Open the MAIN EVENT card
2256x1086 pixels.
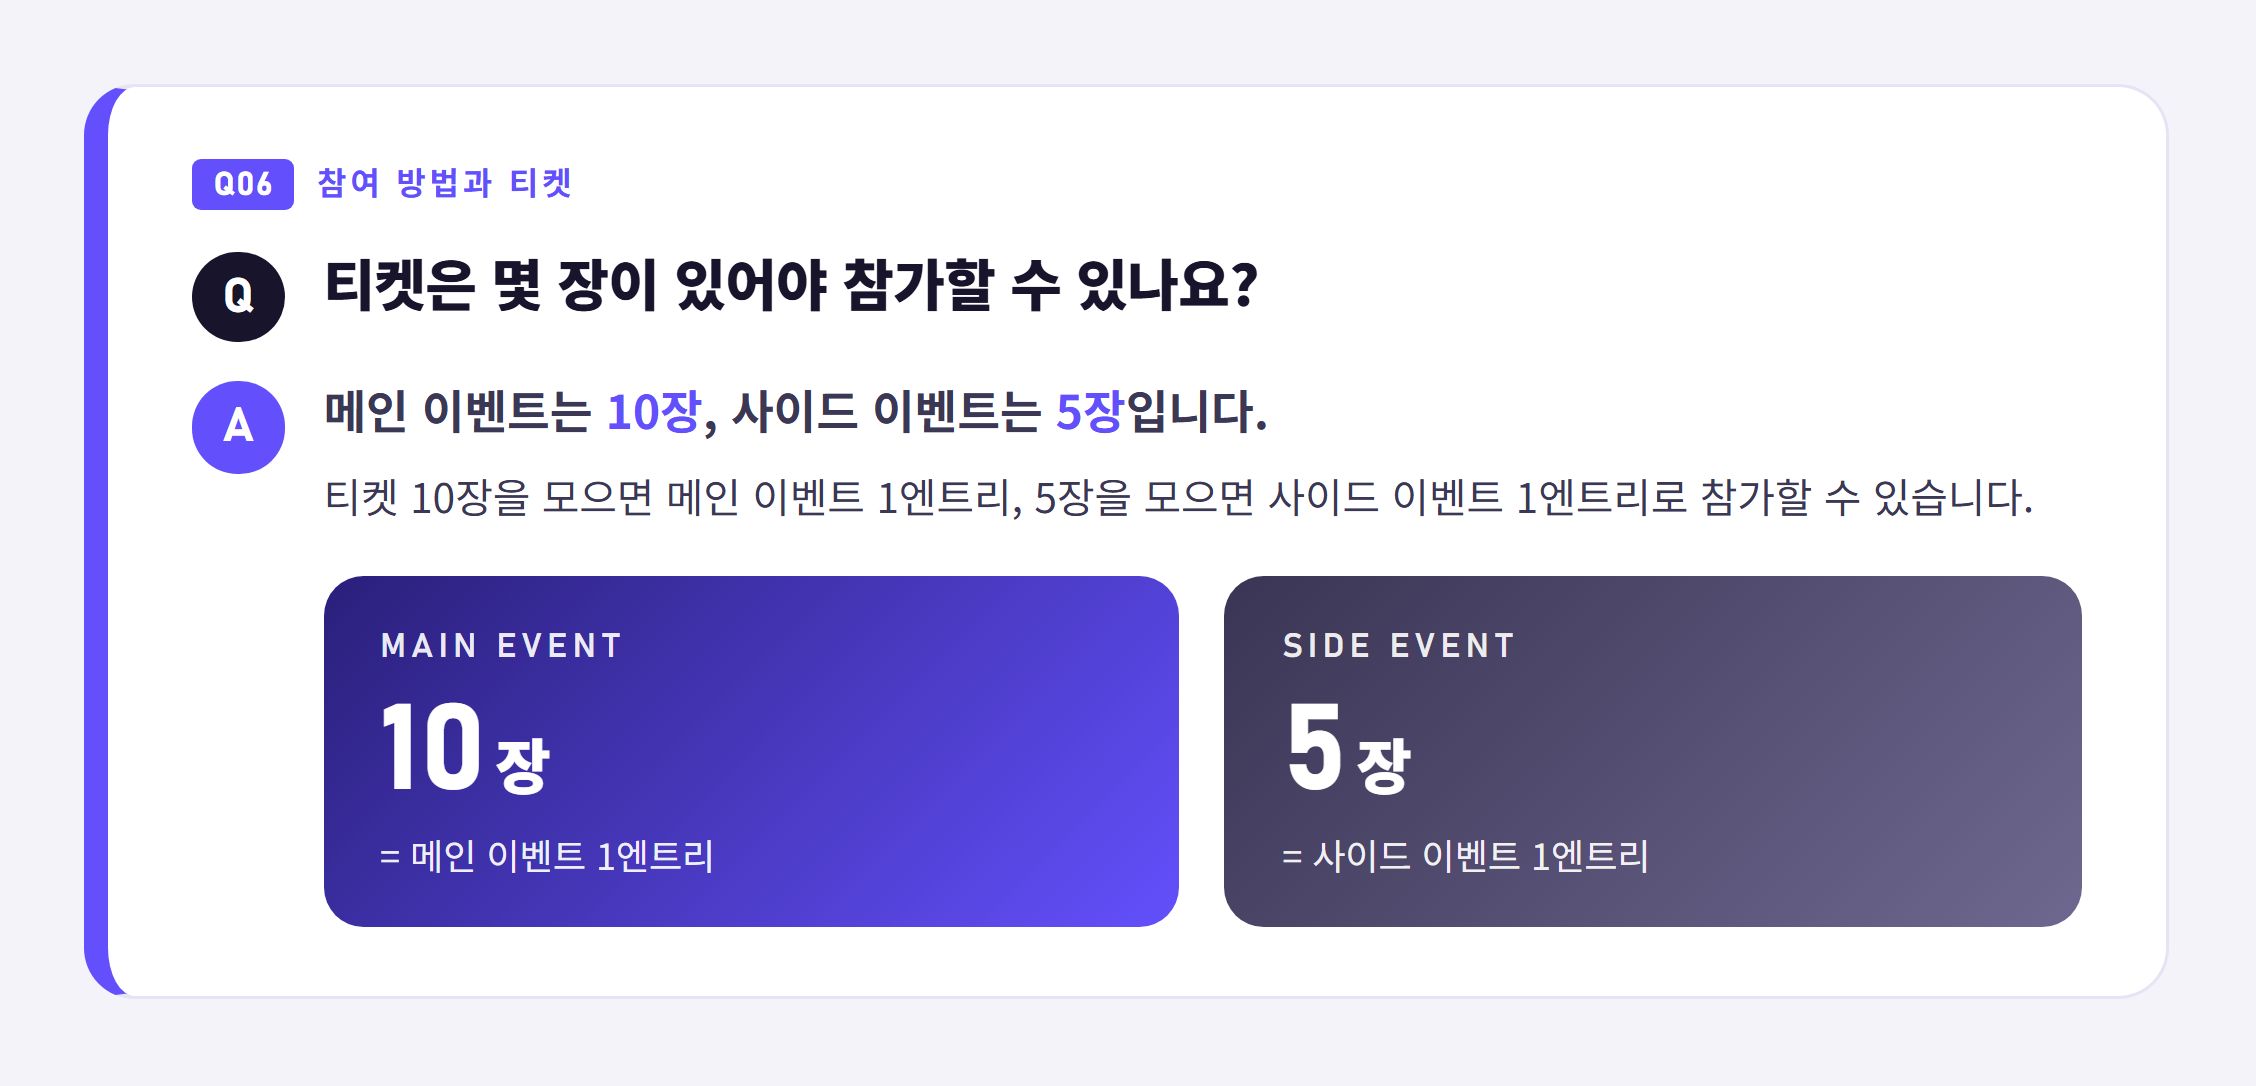(x=751, y=751)
